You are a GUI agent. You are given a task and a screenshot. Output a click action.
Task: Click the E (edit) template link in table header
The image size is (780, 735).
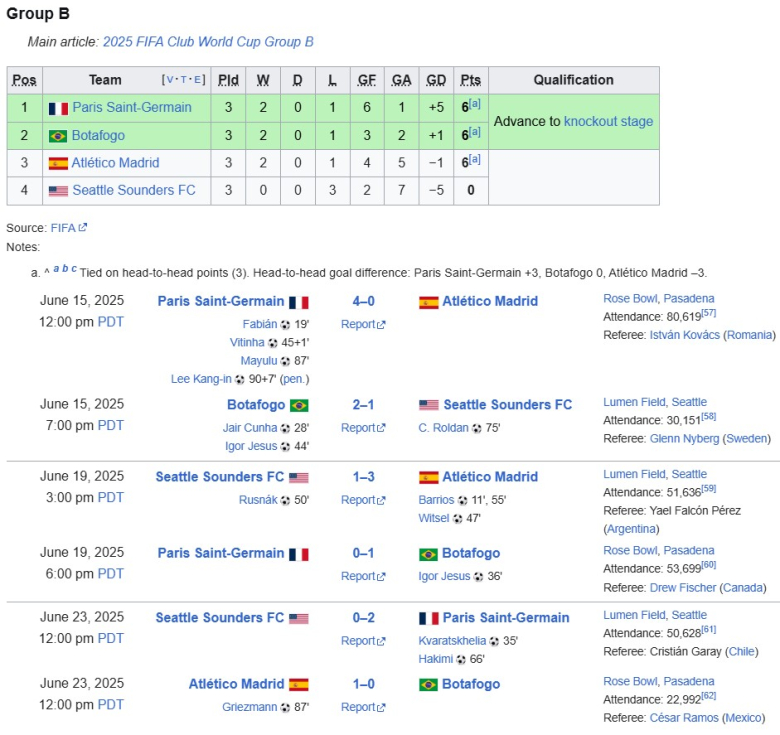tap(197, 80)
